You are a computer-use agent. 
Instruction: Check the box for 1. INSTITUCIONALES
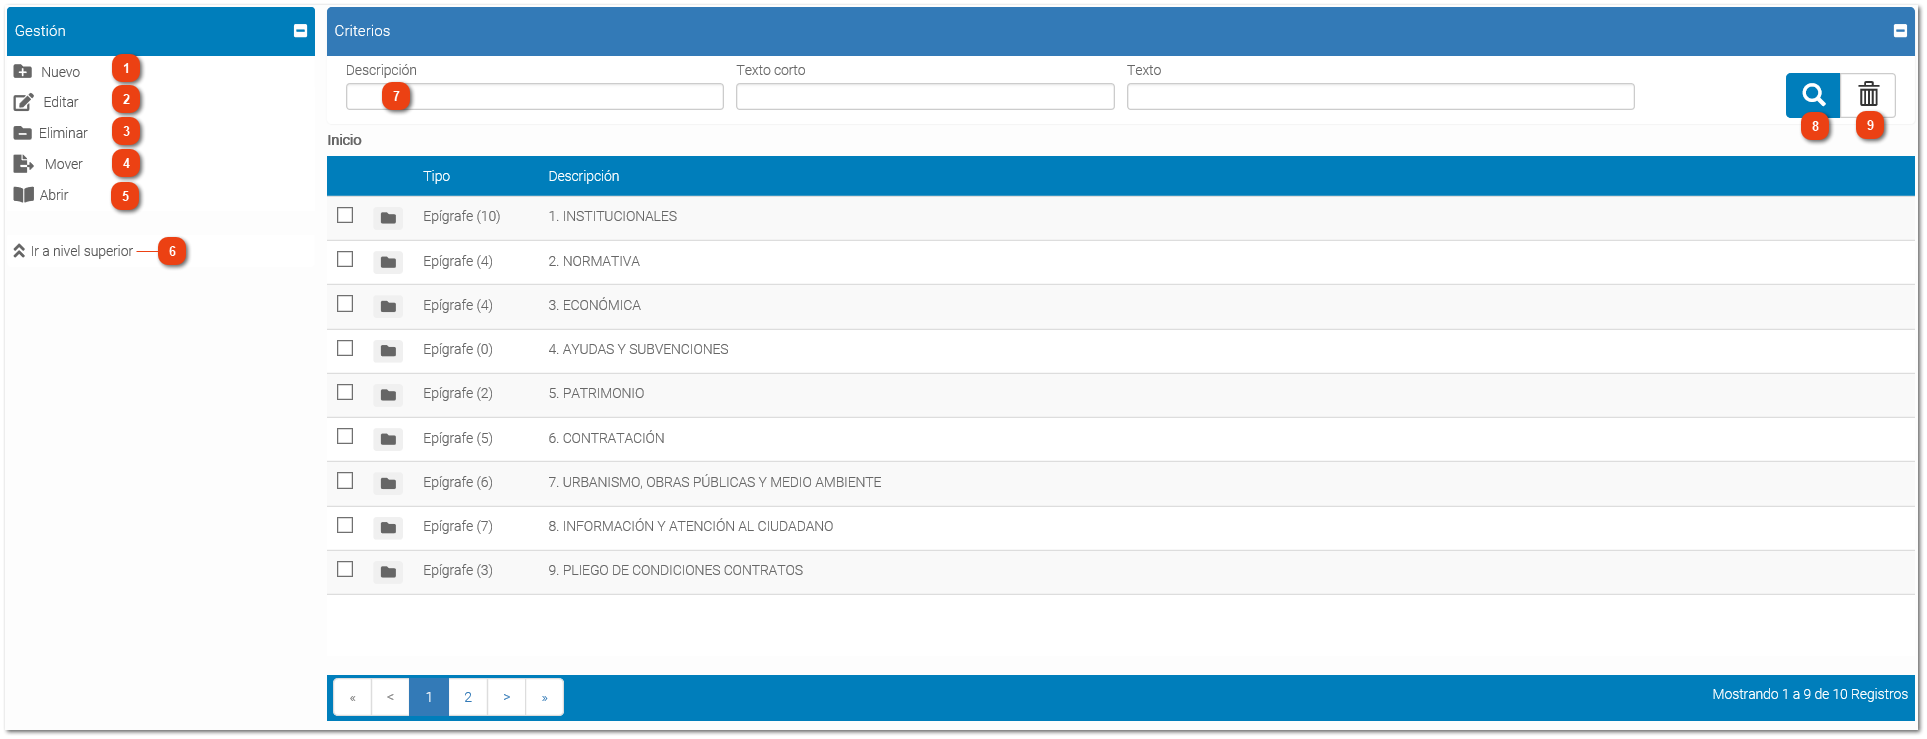click(x=345, y=215)
